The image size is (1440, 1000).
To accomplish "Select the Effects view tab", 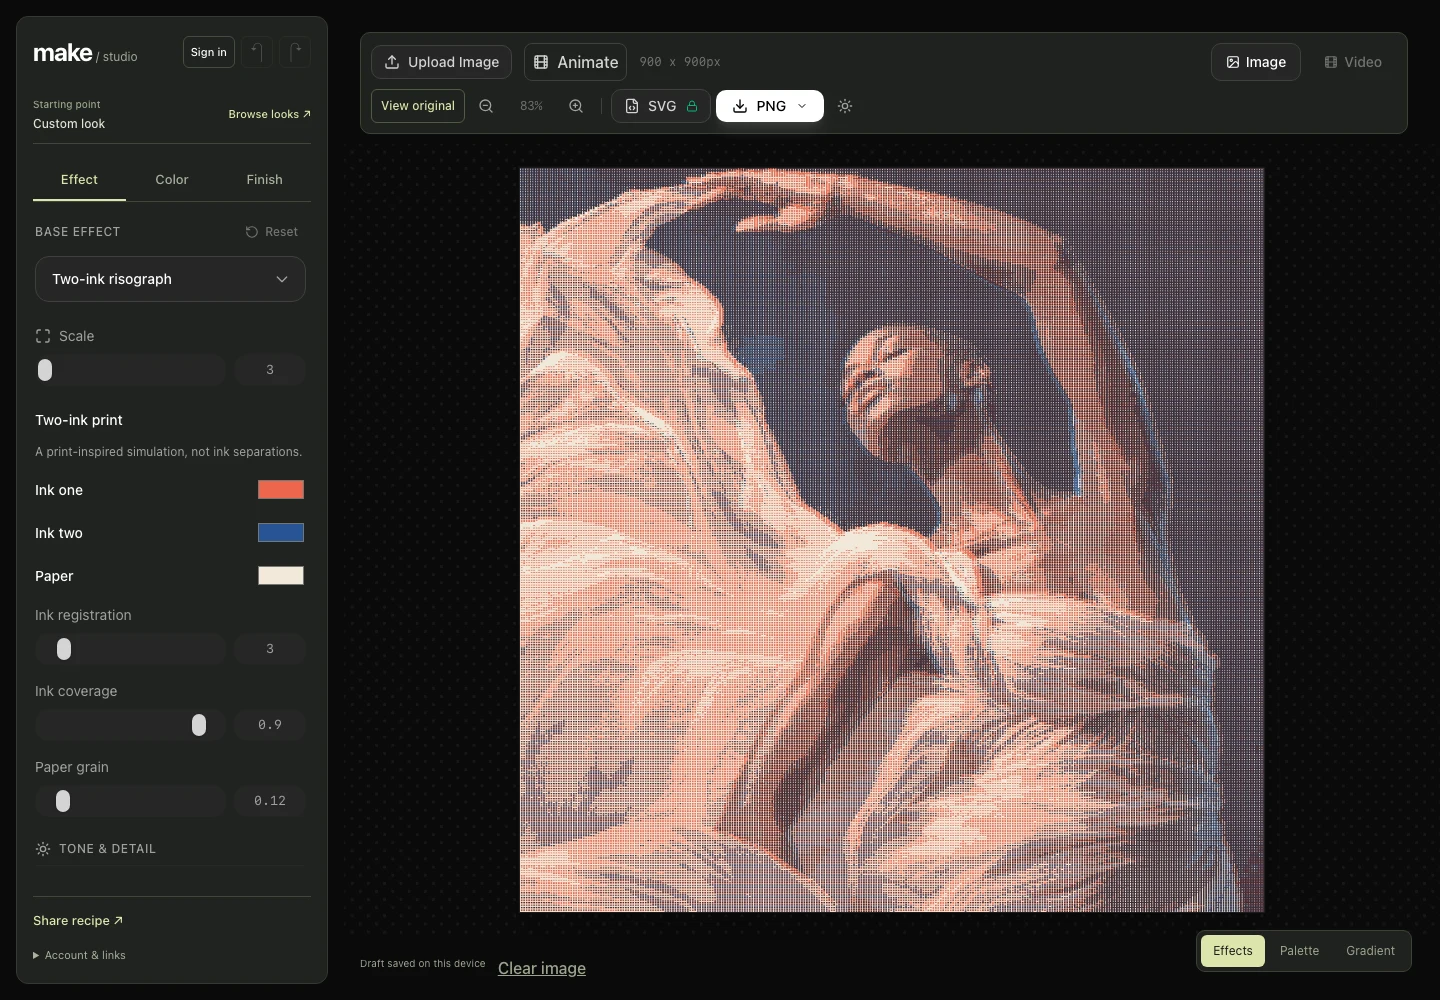I will (x=1233, y=951).
